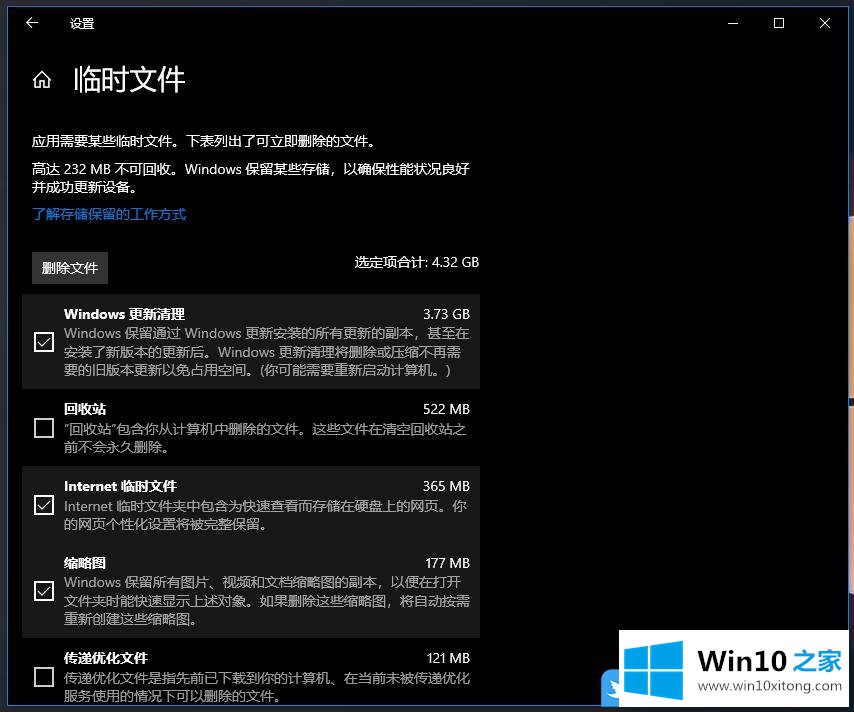Select the Windows 更新清理 title text
Image resolution: width=854 pixels, height=712 pixels.
click(x=124, y=314)
